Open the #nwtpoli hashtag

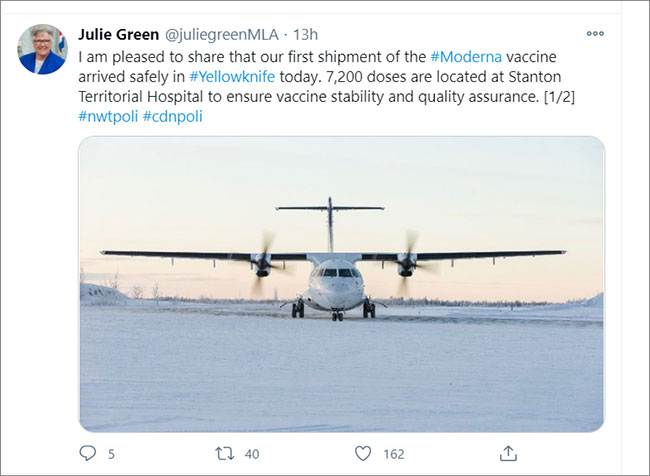pyautogui.click(x=108, y=117)
